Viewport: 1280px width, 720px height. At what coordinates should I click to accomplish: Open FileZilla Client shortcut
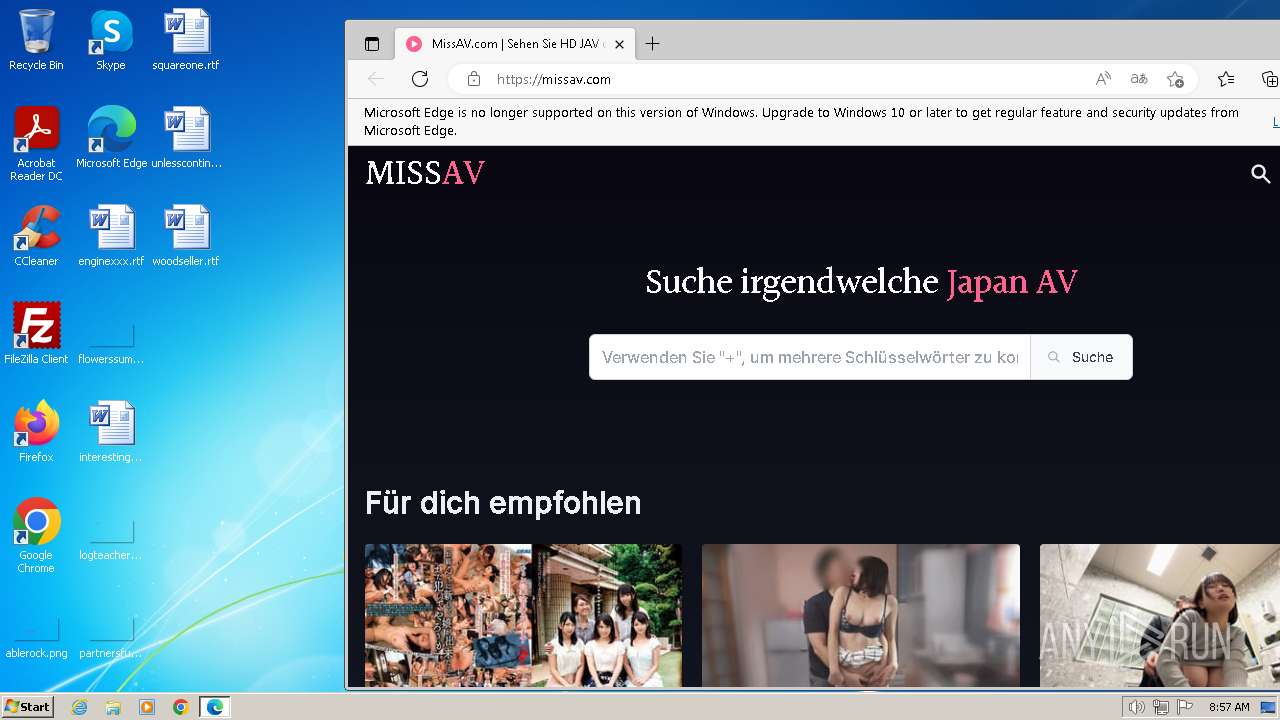[36, 334]
